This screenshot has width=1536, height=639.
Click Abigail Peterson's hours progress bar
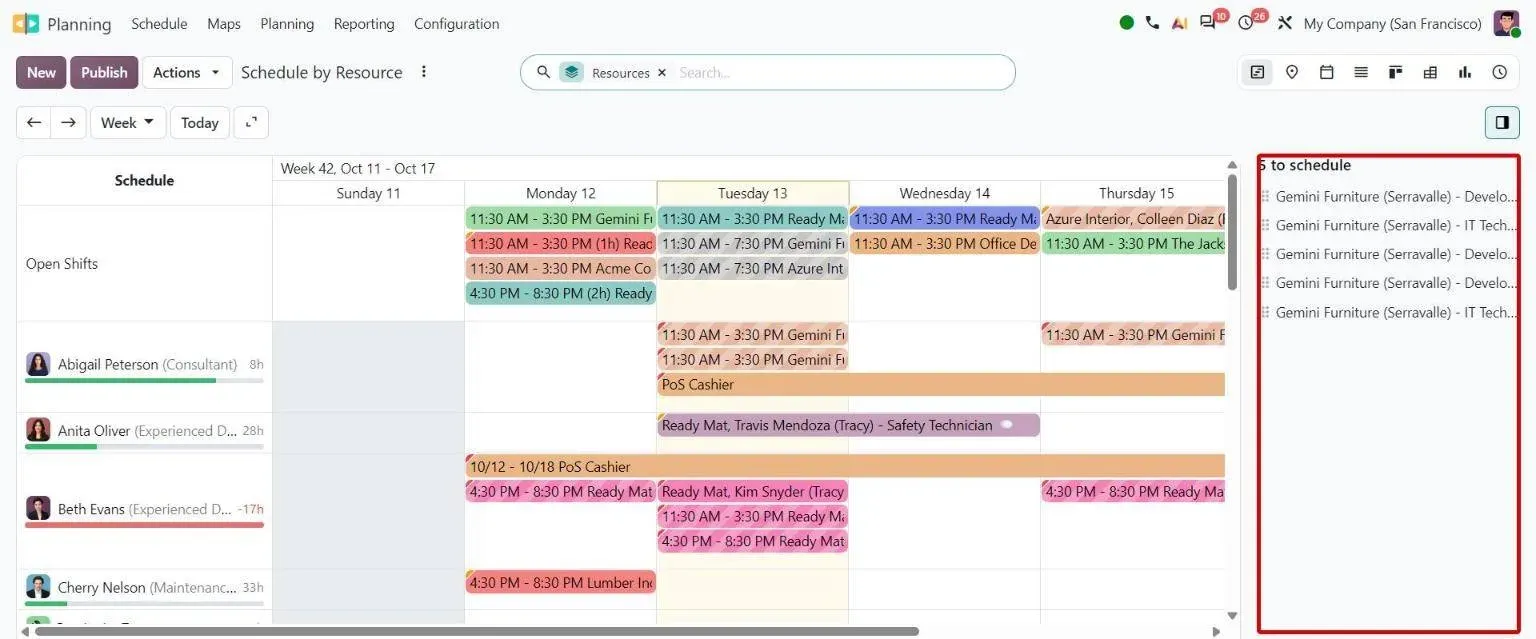coord(144,380)
